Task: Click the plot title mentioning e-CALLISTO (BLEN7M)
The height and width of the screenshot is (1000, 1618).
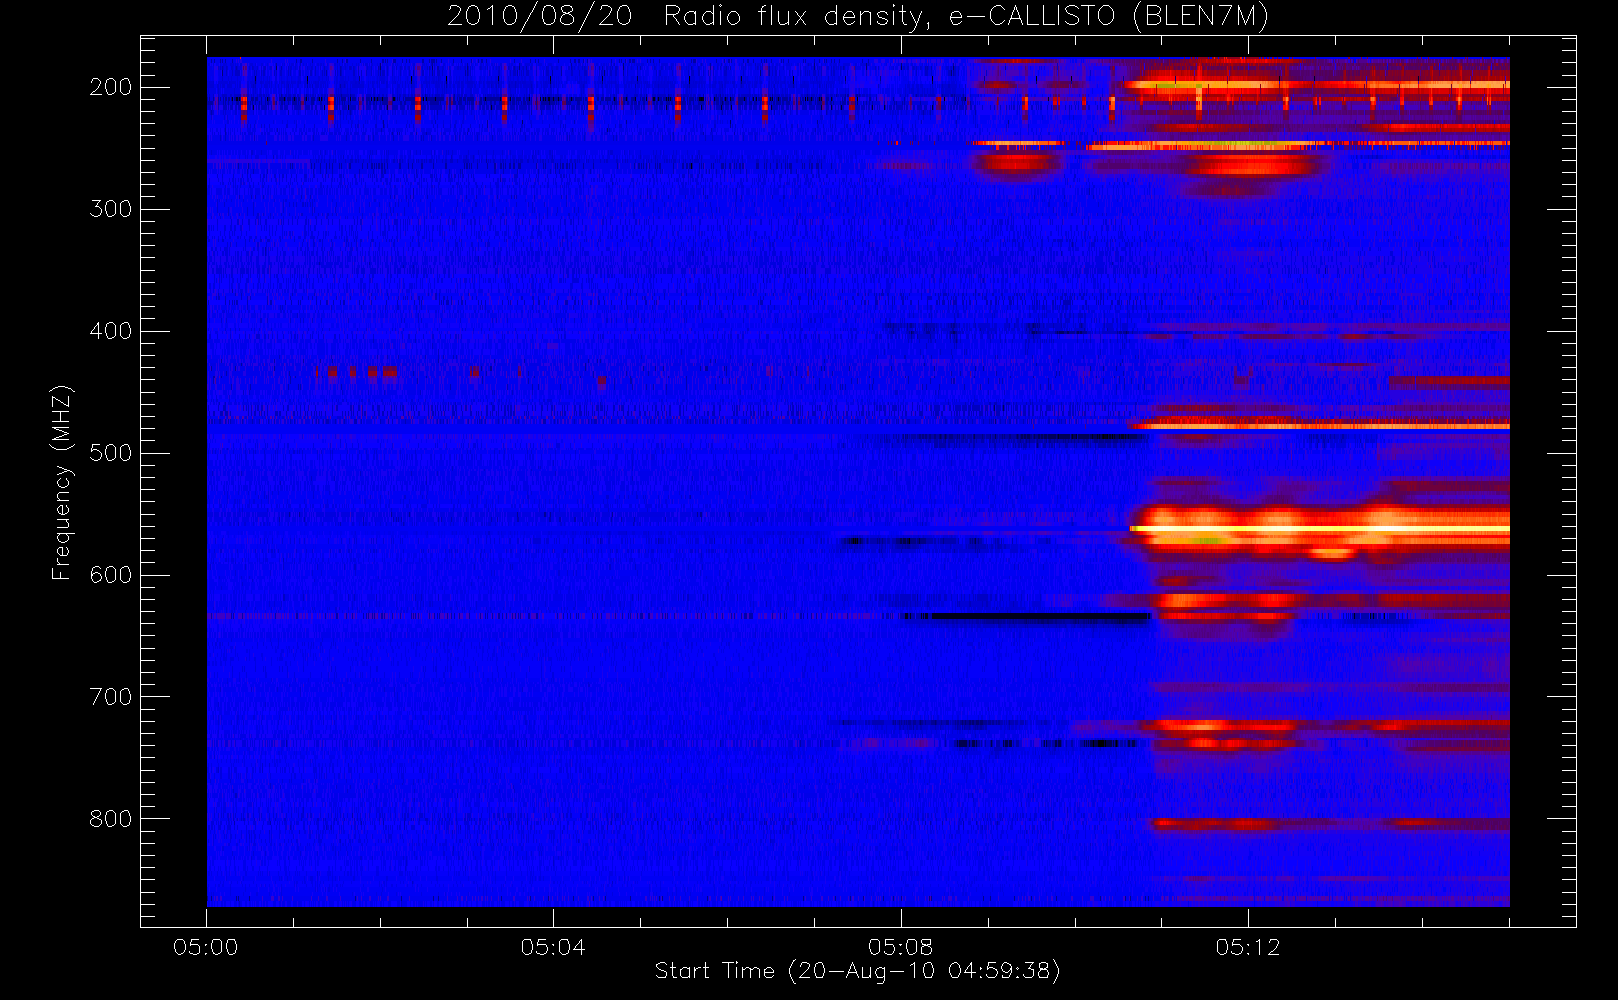Action: click(858, 16)
